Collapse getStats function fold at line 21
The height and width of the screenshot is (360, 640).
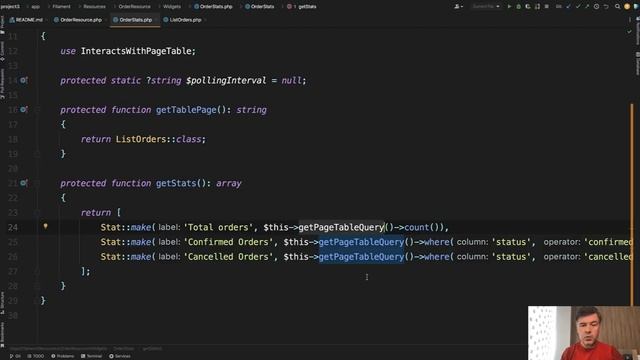[x=37, y=183]
